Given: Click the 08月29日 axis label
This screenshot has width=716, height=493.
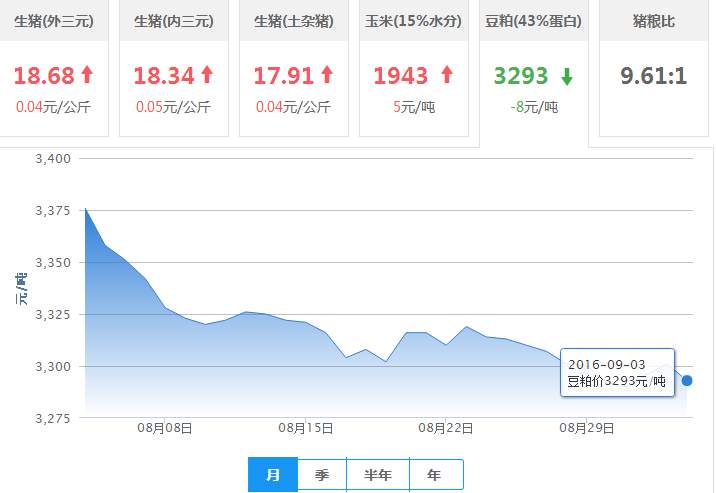Looking at the screenshot, I should 587,428.
